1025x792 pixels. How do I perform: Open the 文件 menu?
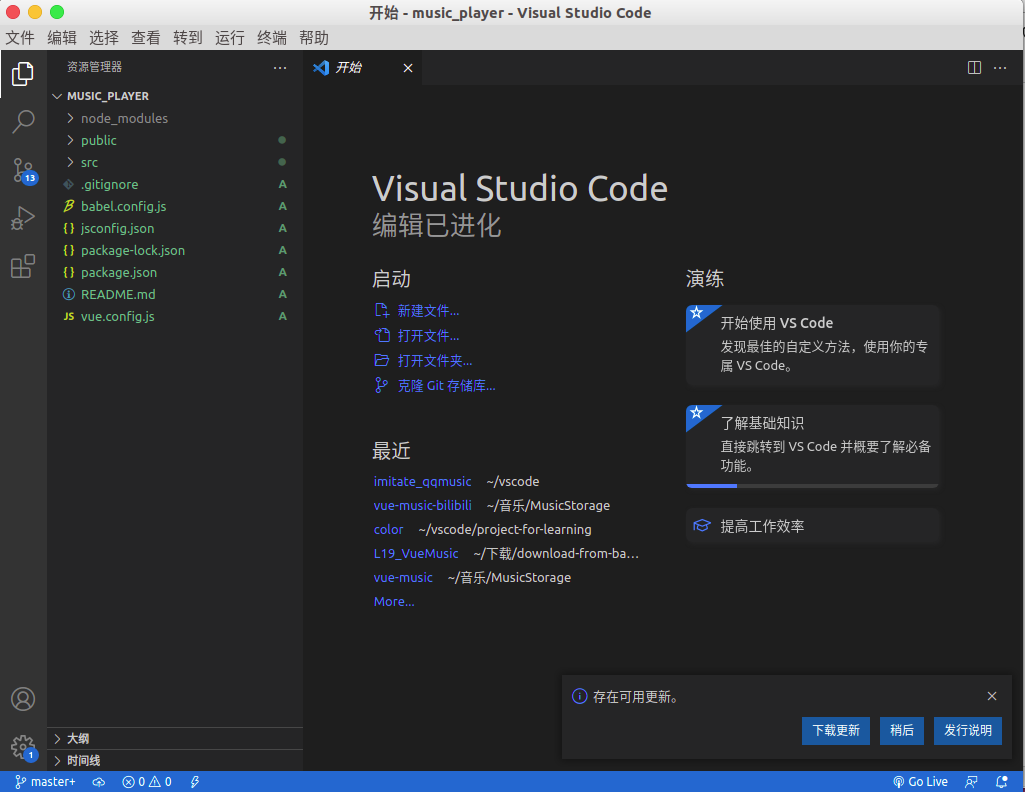20,38
